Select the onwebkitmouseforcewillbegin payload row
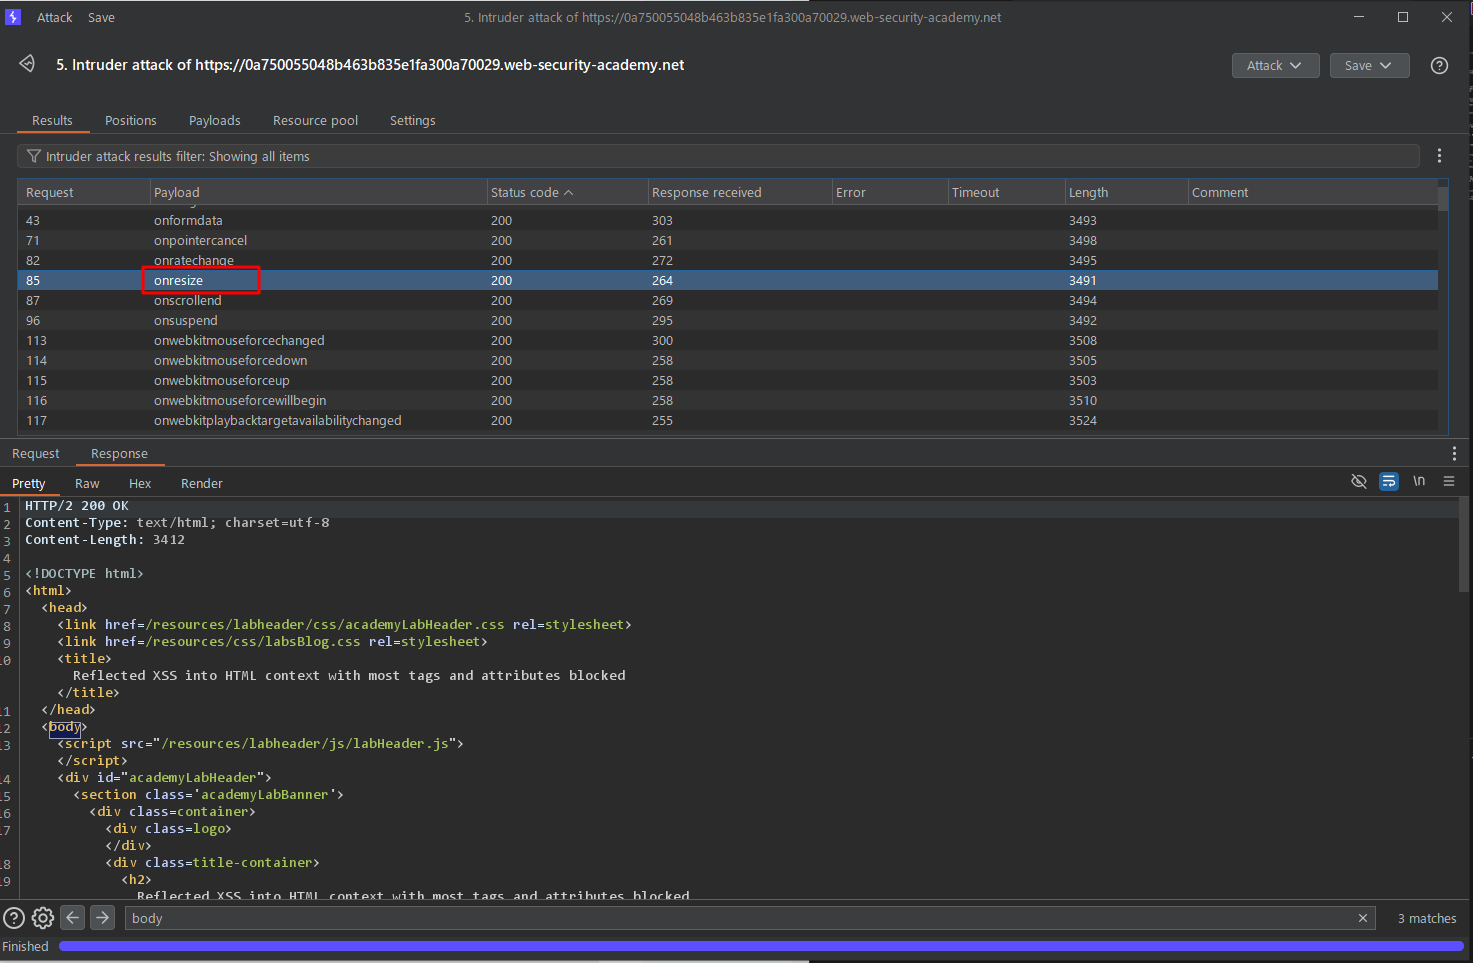Screen dimensions: 1473x963 [x=728, y=400]
